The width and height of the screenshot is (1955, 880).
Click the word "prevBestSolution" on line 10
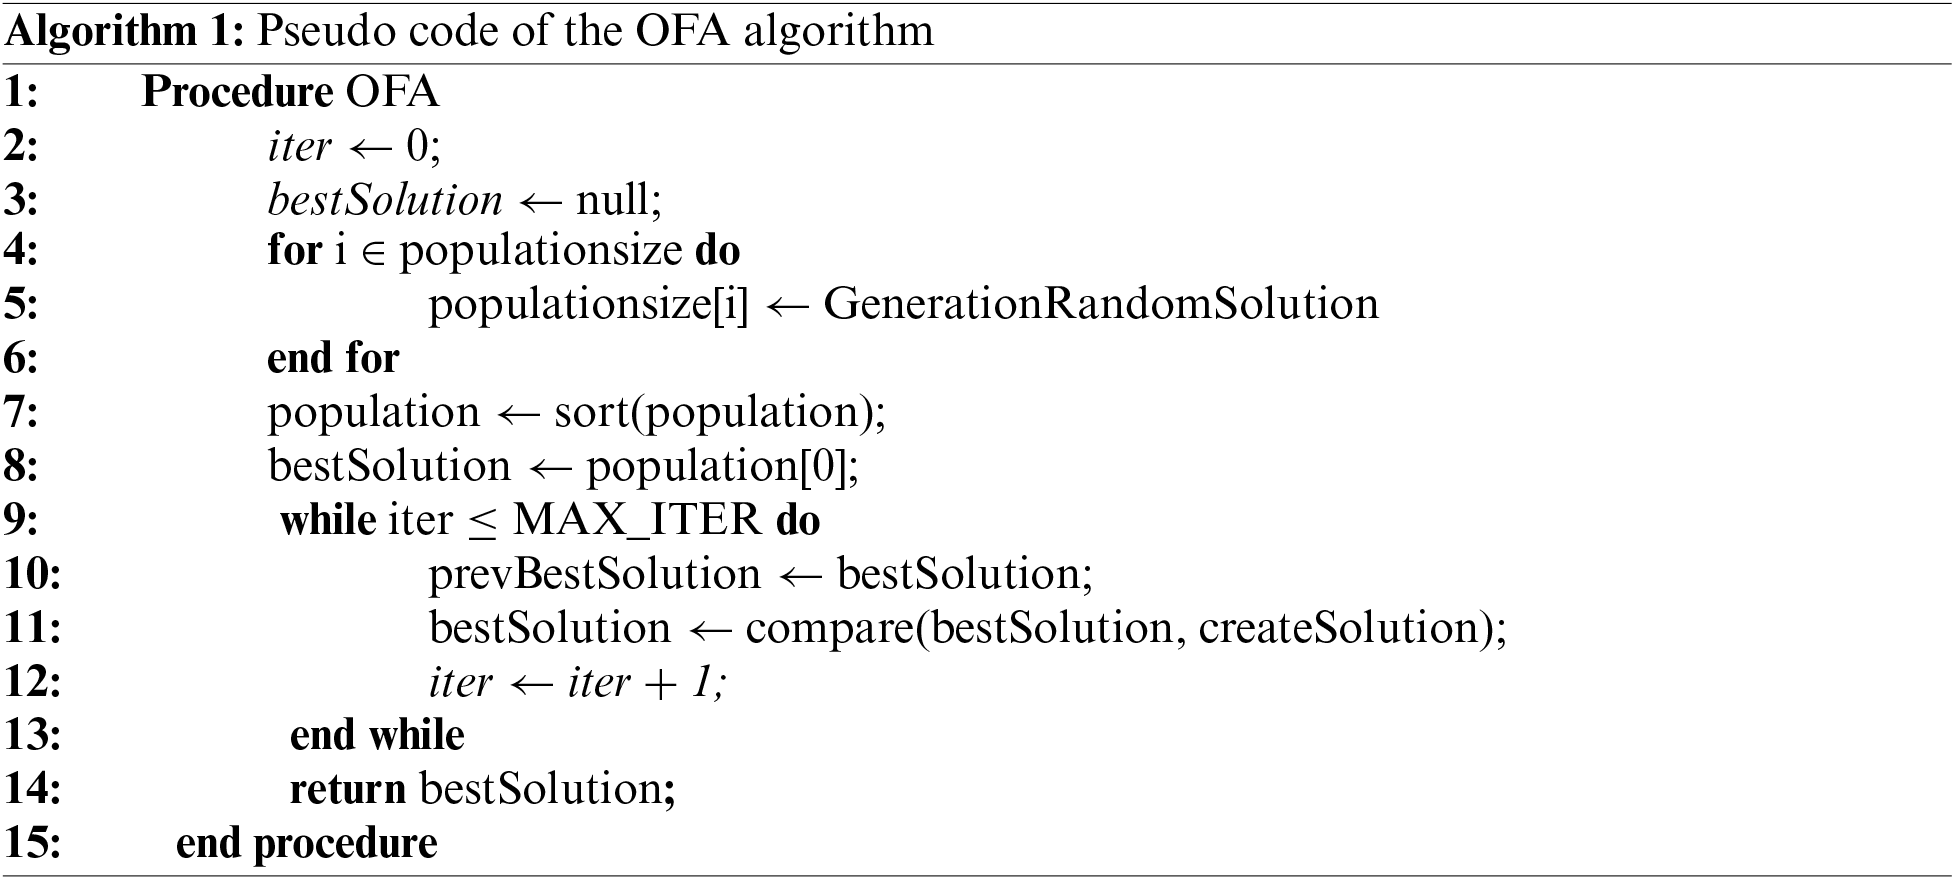[595, 574]
